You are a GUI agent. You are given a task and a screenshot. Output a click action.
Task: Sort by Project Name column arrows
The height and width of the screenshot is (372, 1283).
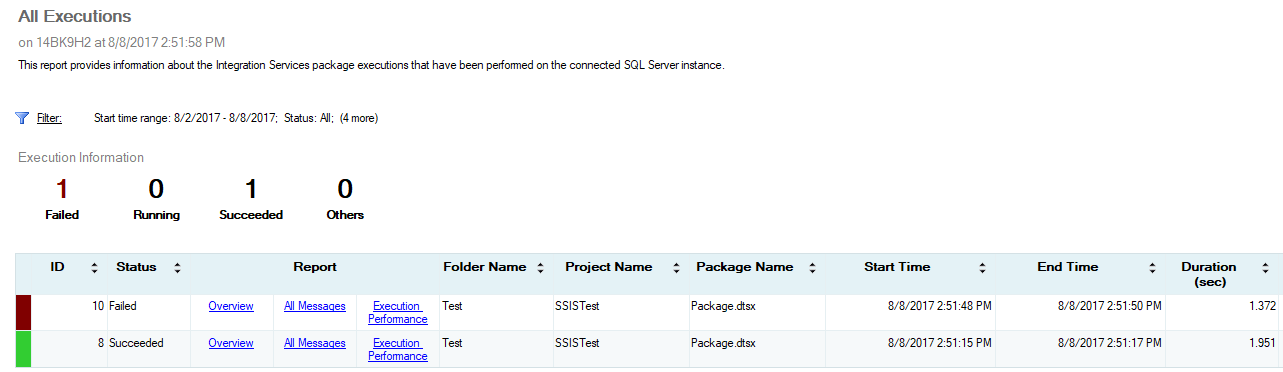click(x=676, y=268)
